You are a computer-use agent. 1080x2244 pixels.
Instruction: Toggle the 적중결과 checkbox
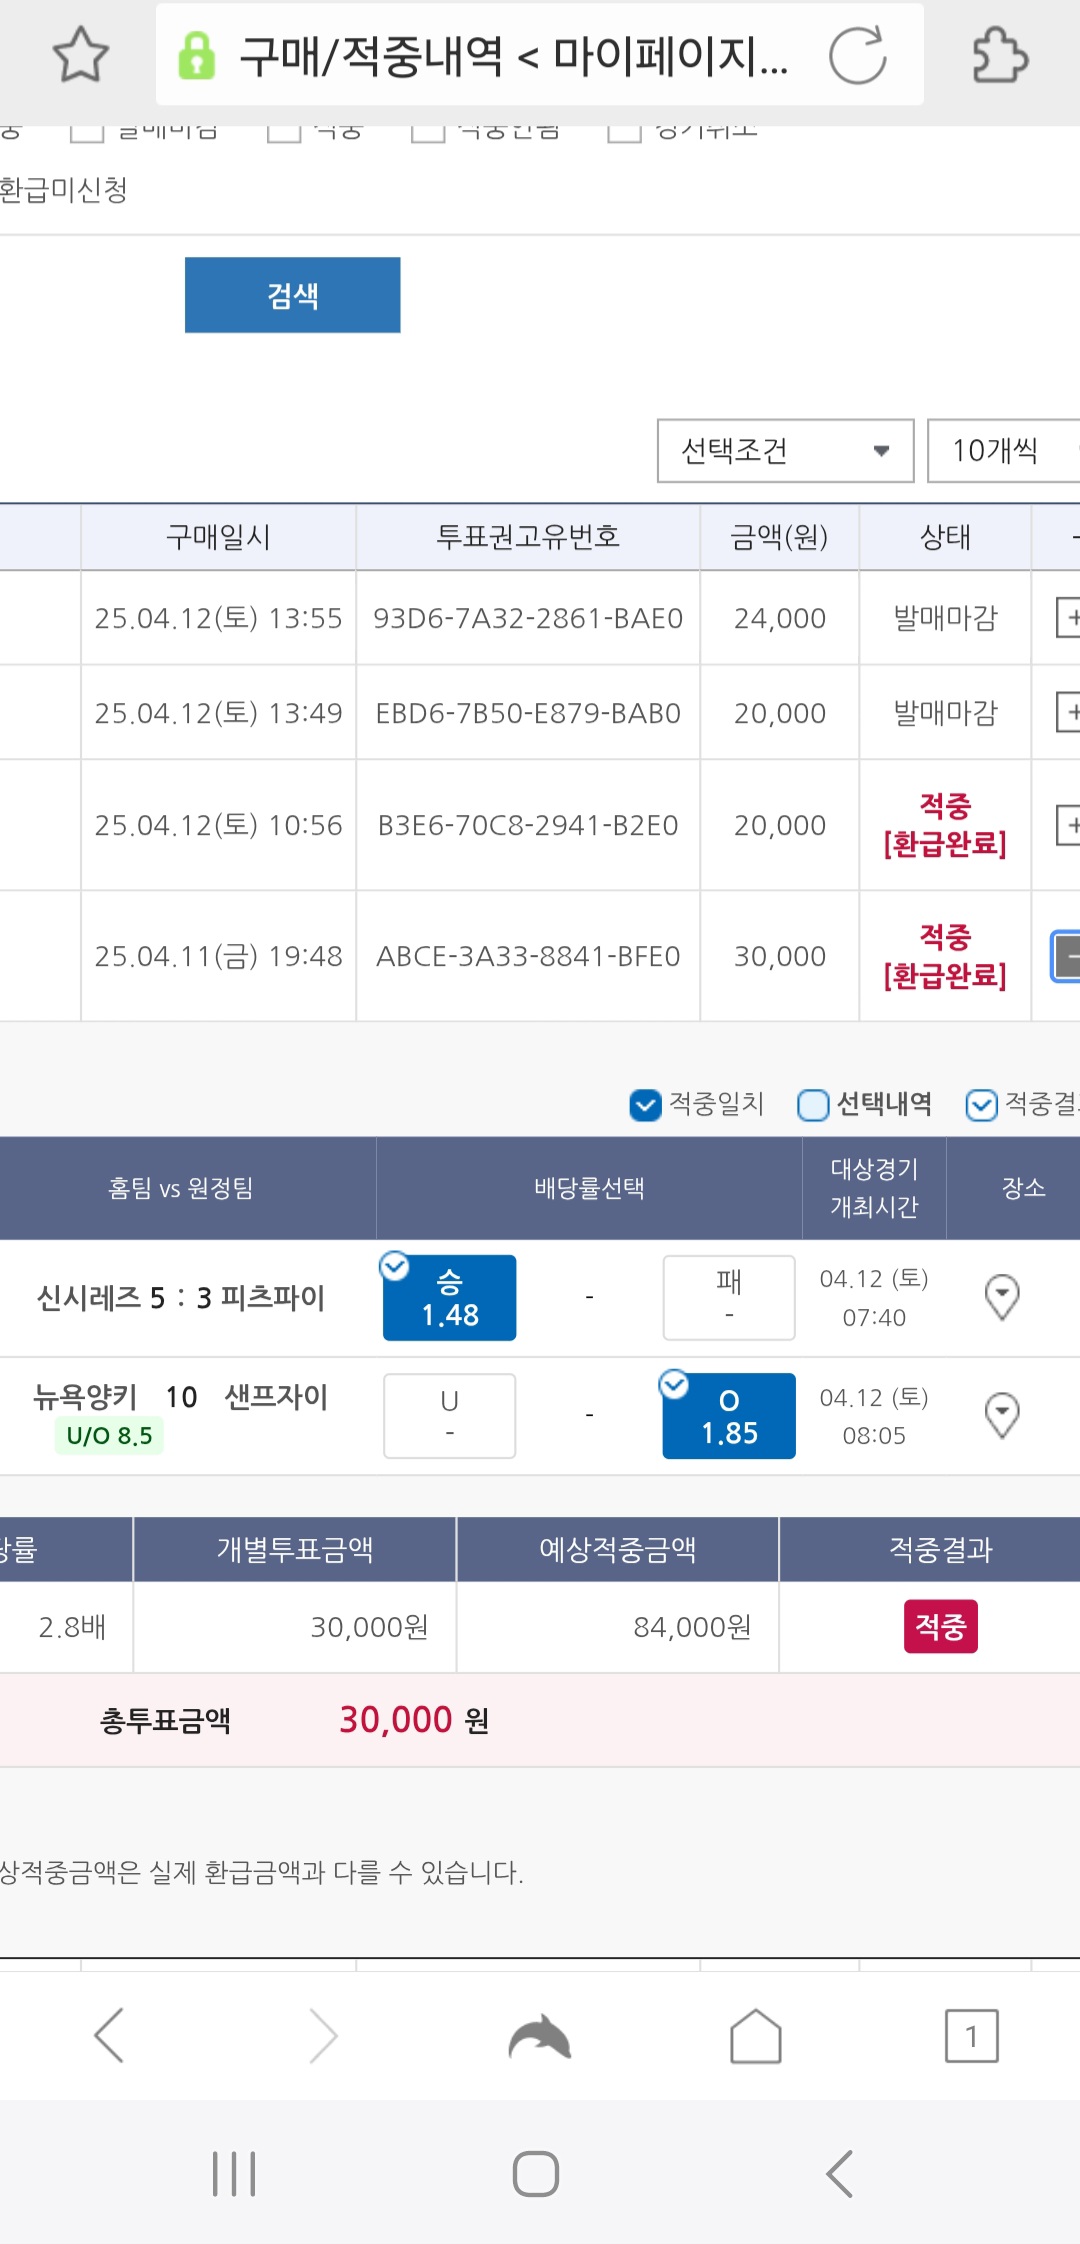(x=981, y=1104)
